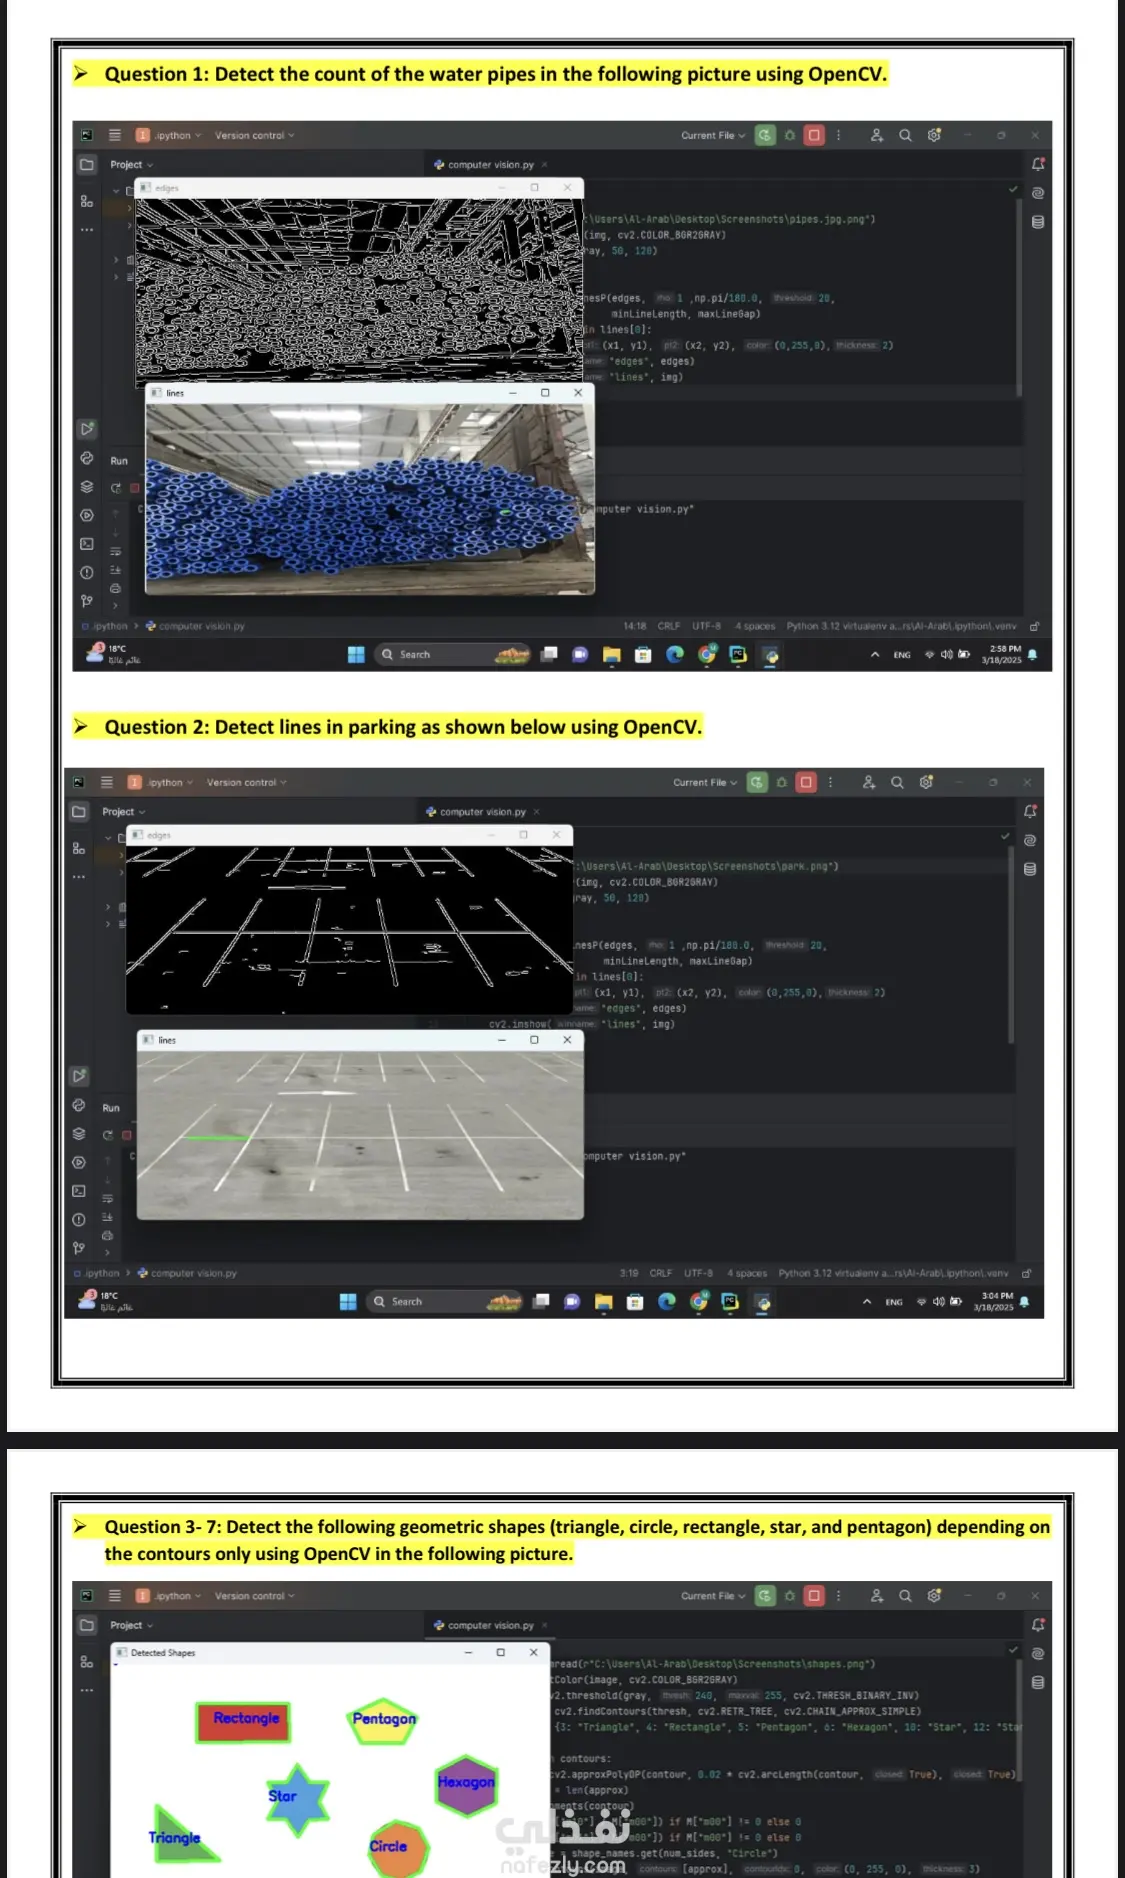Viewport: 1125px width, 1878px height.
Task: Toggle the read-only lock in the parking screenshot status bar
Action: pos(1027,1273)
